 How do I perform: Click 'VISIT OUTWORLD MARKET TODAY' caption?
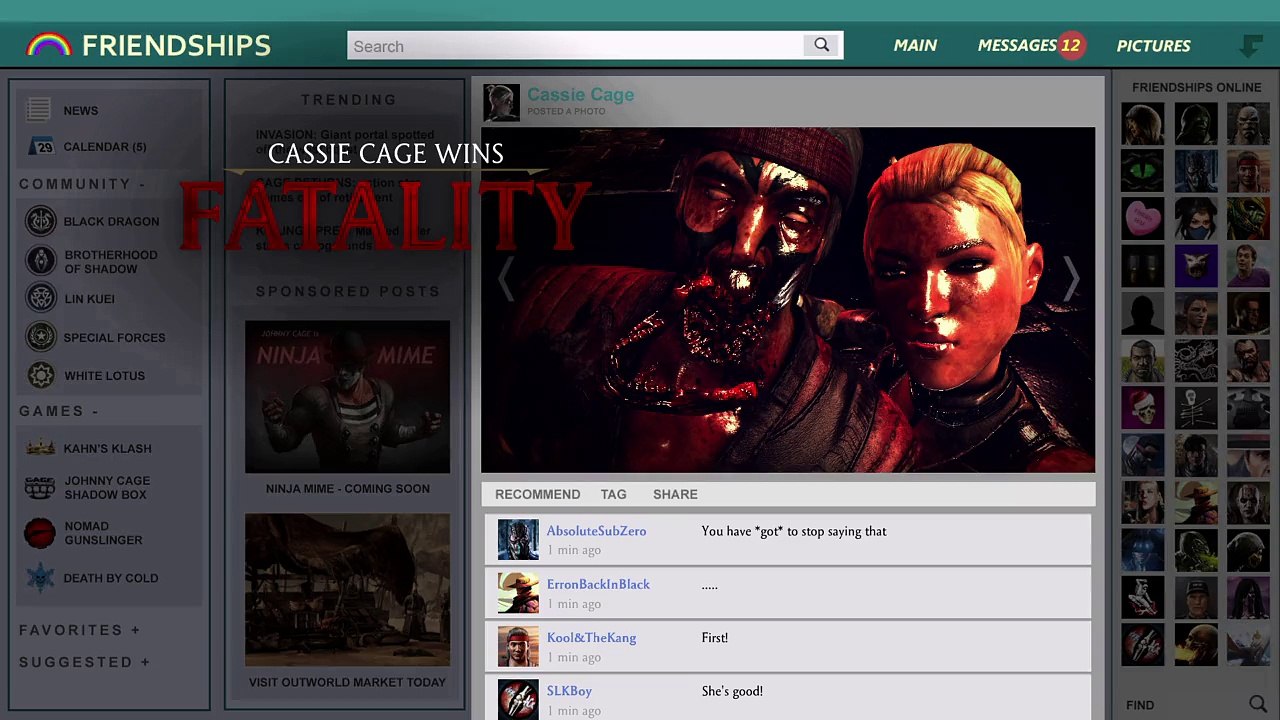pos(347,682)
